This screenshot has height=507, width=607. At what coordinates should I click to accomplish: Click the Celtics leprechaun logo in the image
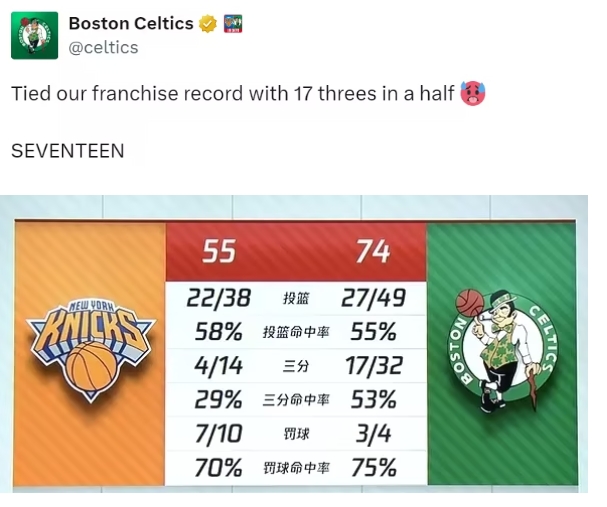click(501, 347)
